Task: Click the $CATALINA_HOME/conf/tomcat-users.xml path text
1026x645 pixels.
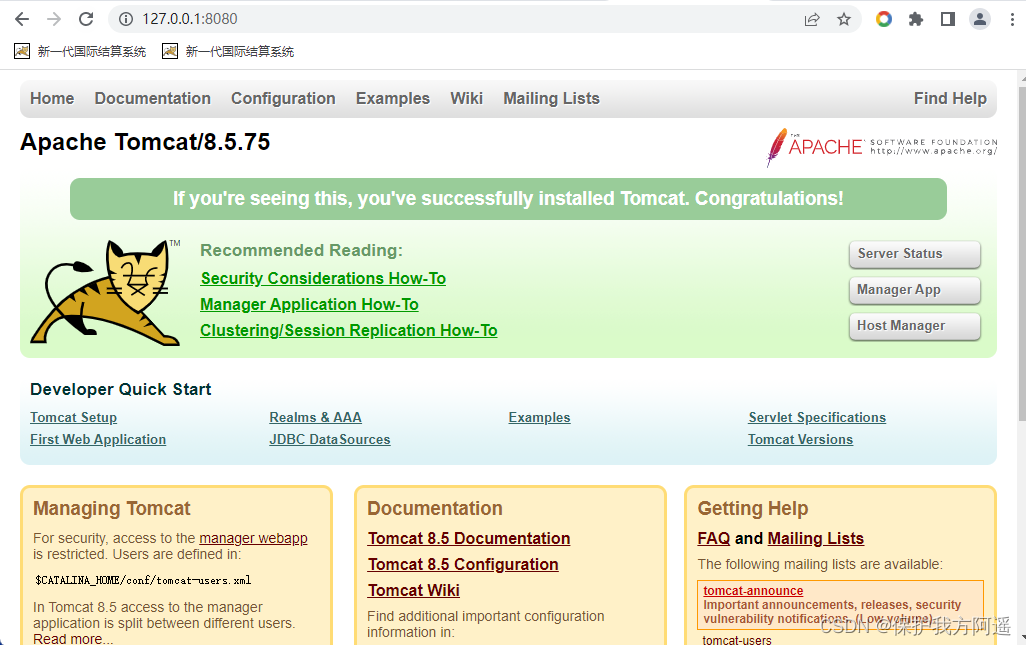Action: tap(143, 580)
